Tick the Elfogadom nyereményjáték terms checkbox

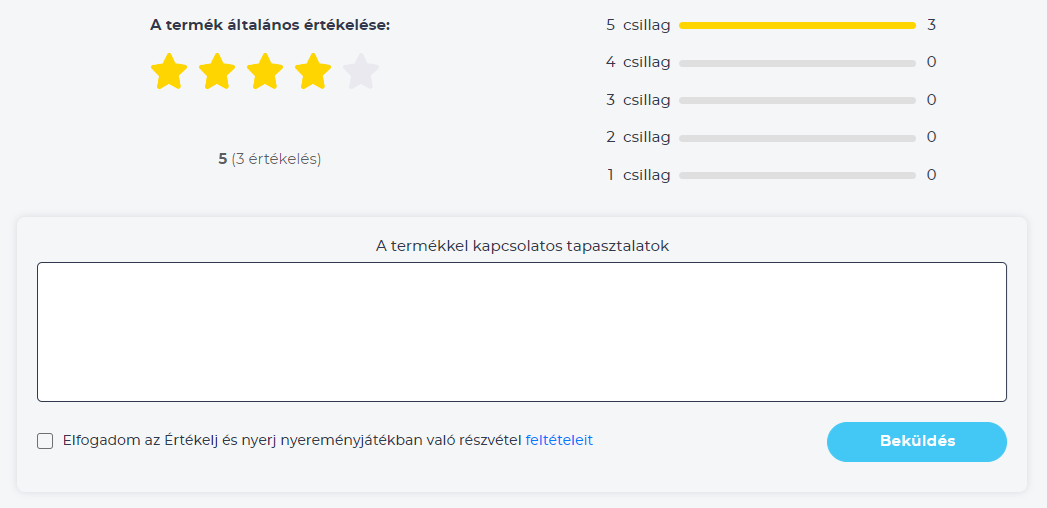click(x=45, y=441)
